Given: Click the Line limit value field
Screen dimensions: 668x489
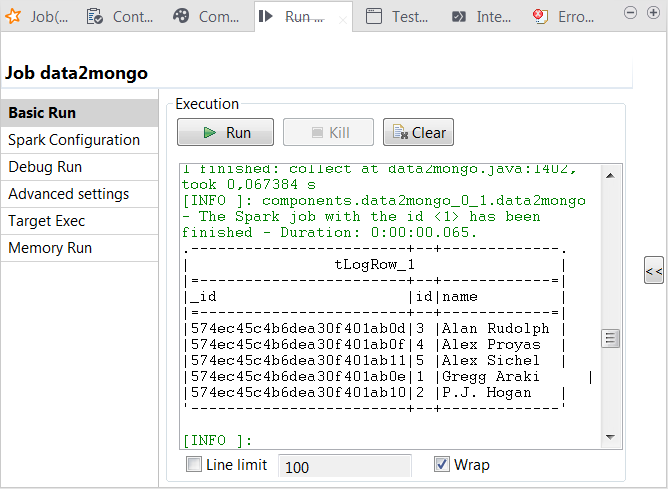Looking at the screenshot, I should (x=344, y=466).
